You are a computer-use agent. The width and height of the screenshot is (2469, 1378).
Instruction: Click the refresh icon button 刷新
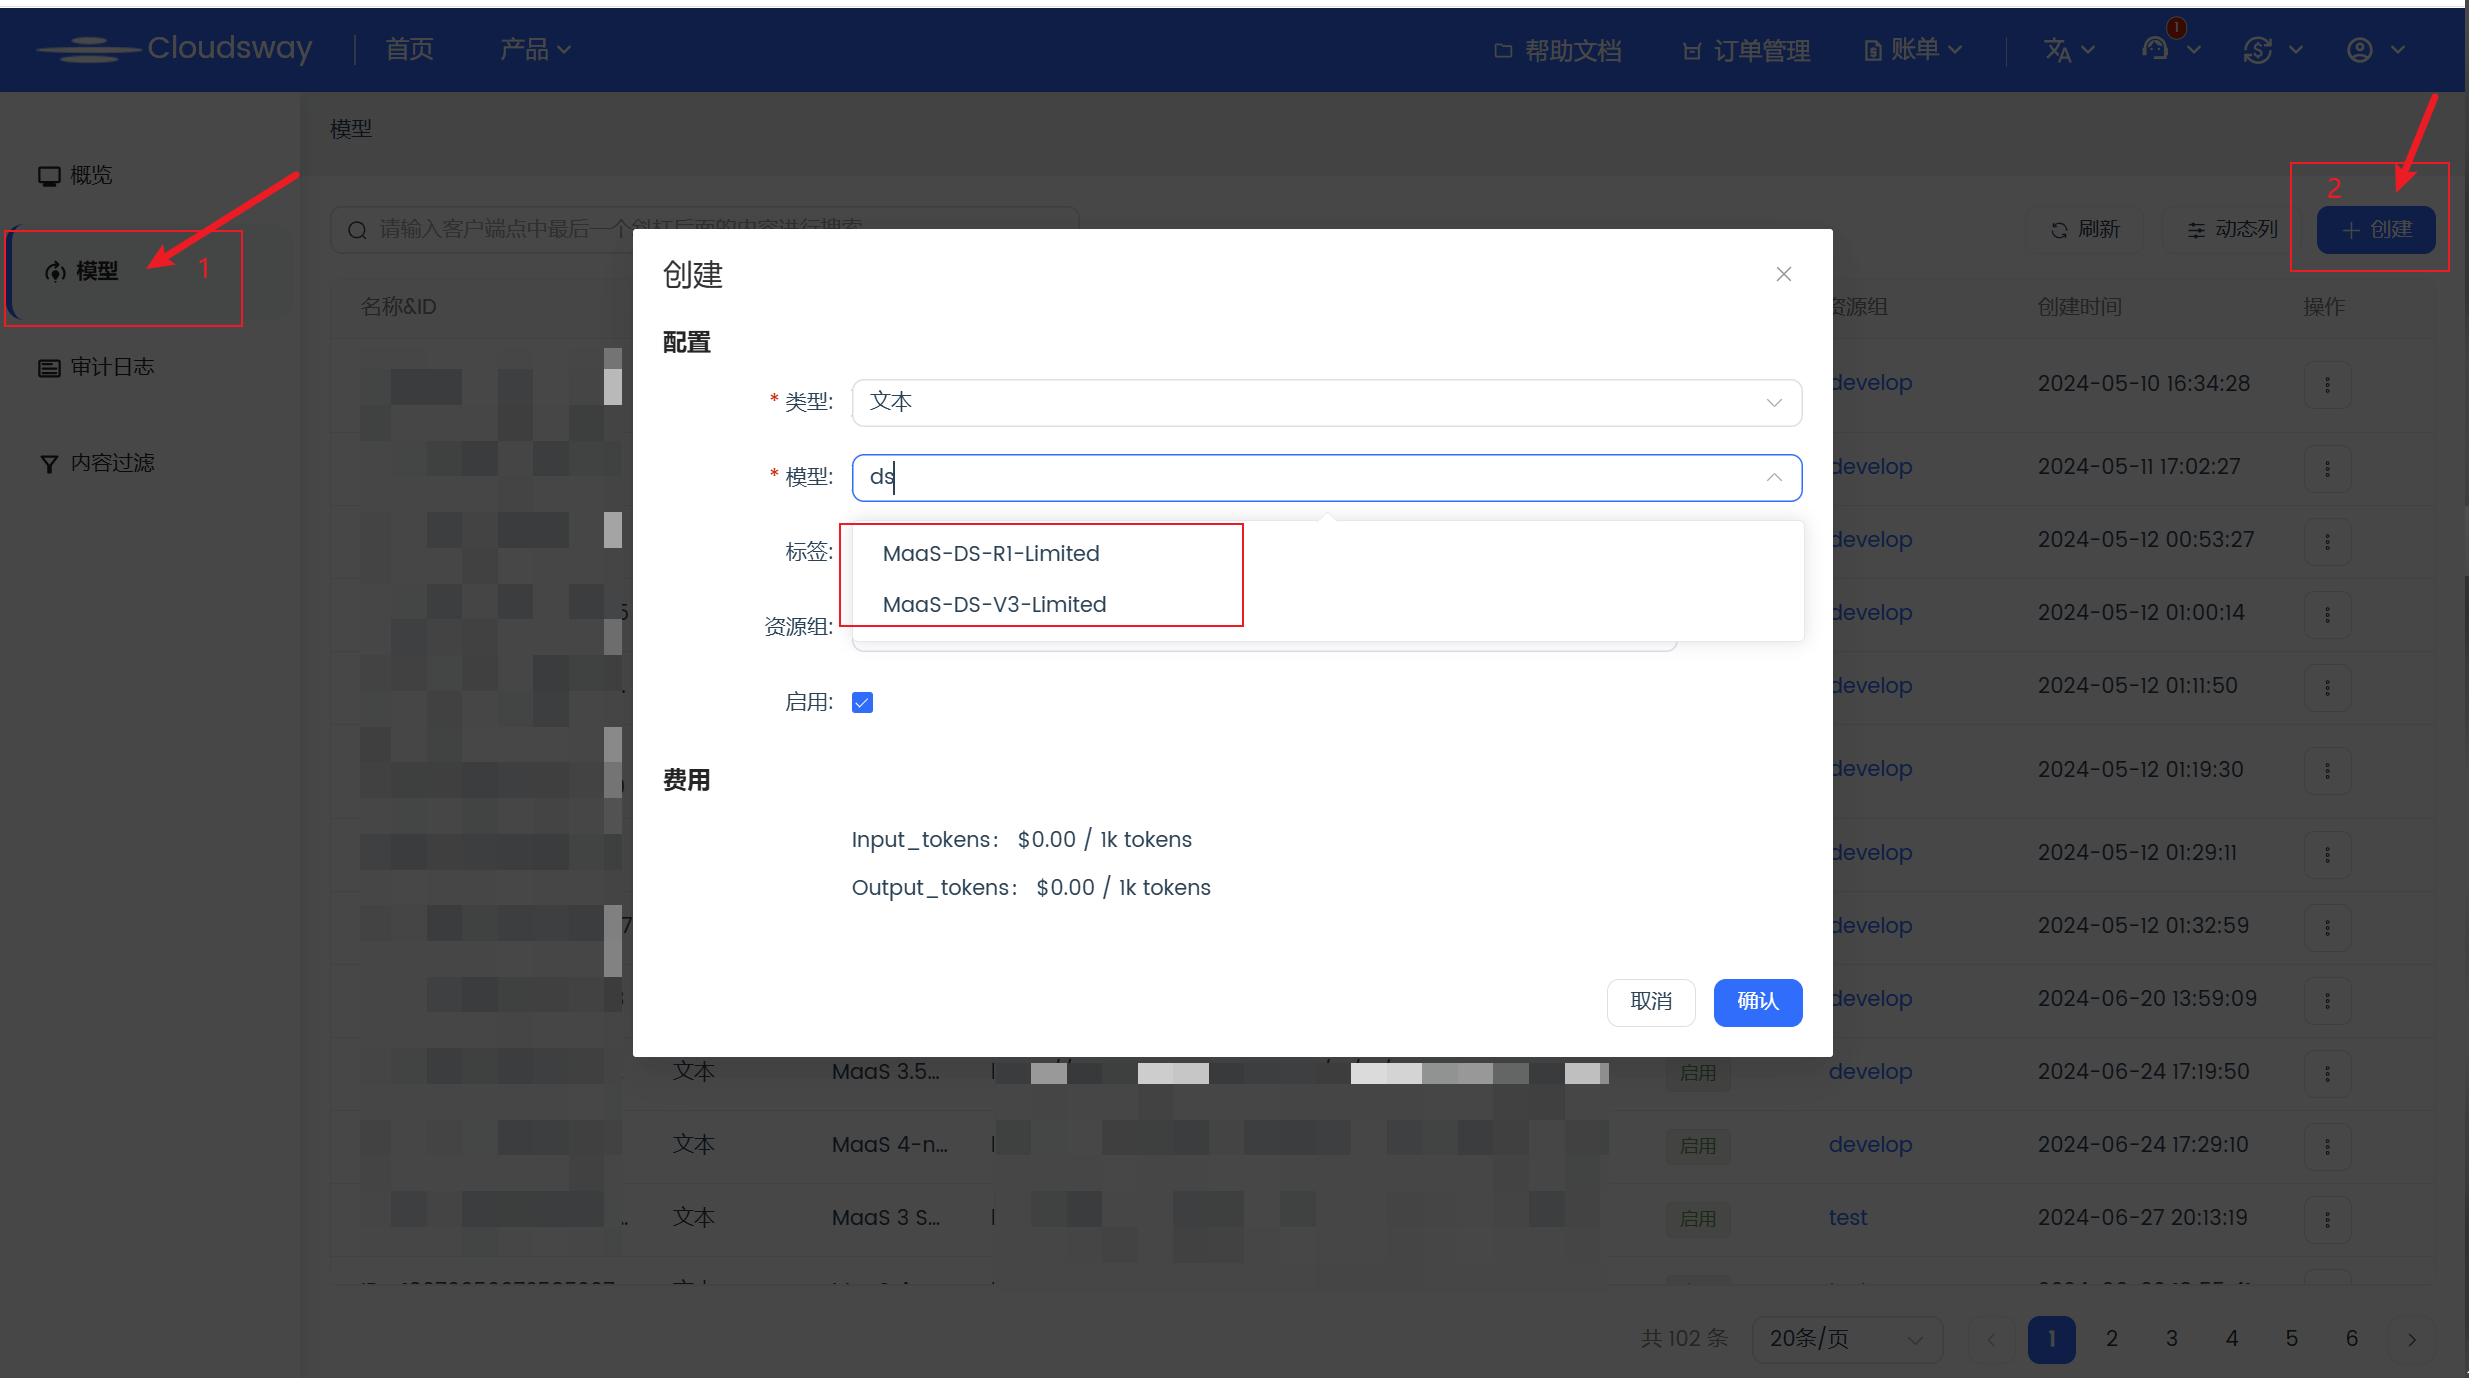click(2085, 230)
